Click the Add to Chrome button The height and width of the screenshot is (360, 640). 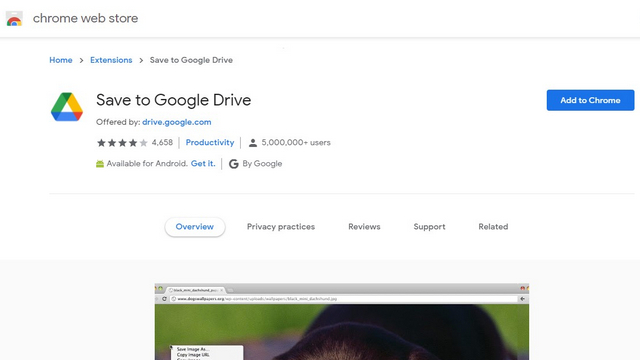pyautogui.click(x=590, y=100)
